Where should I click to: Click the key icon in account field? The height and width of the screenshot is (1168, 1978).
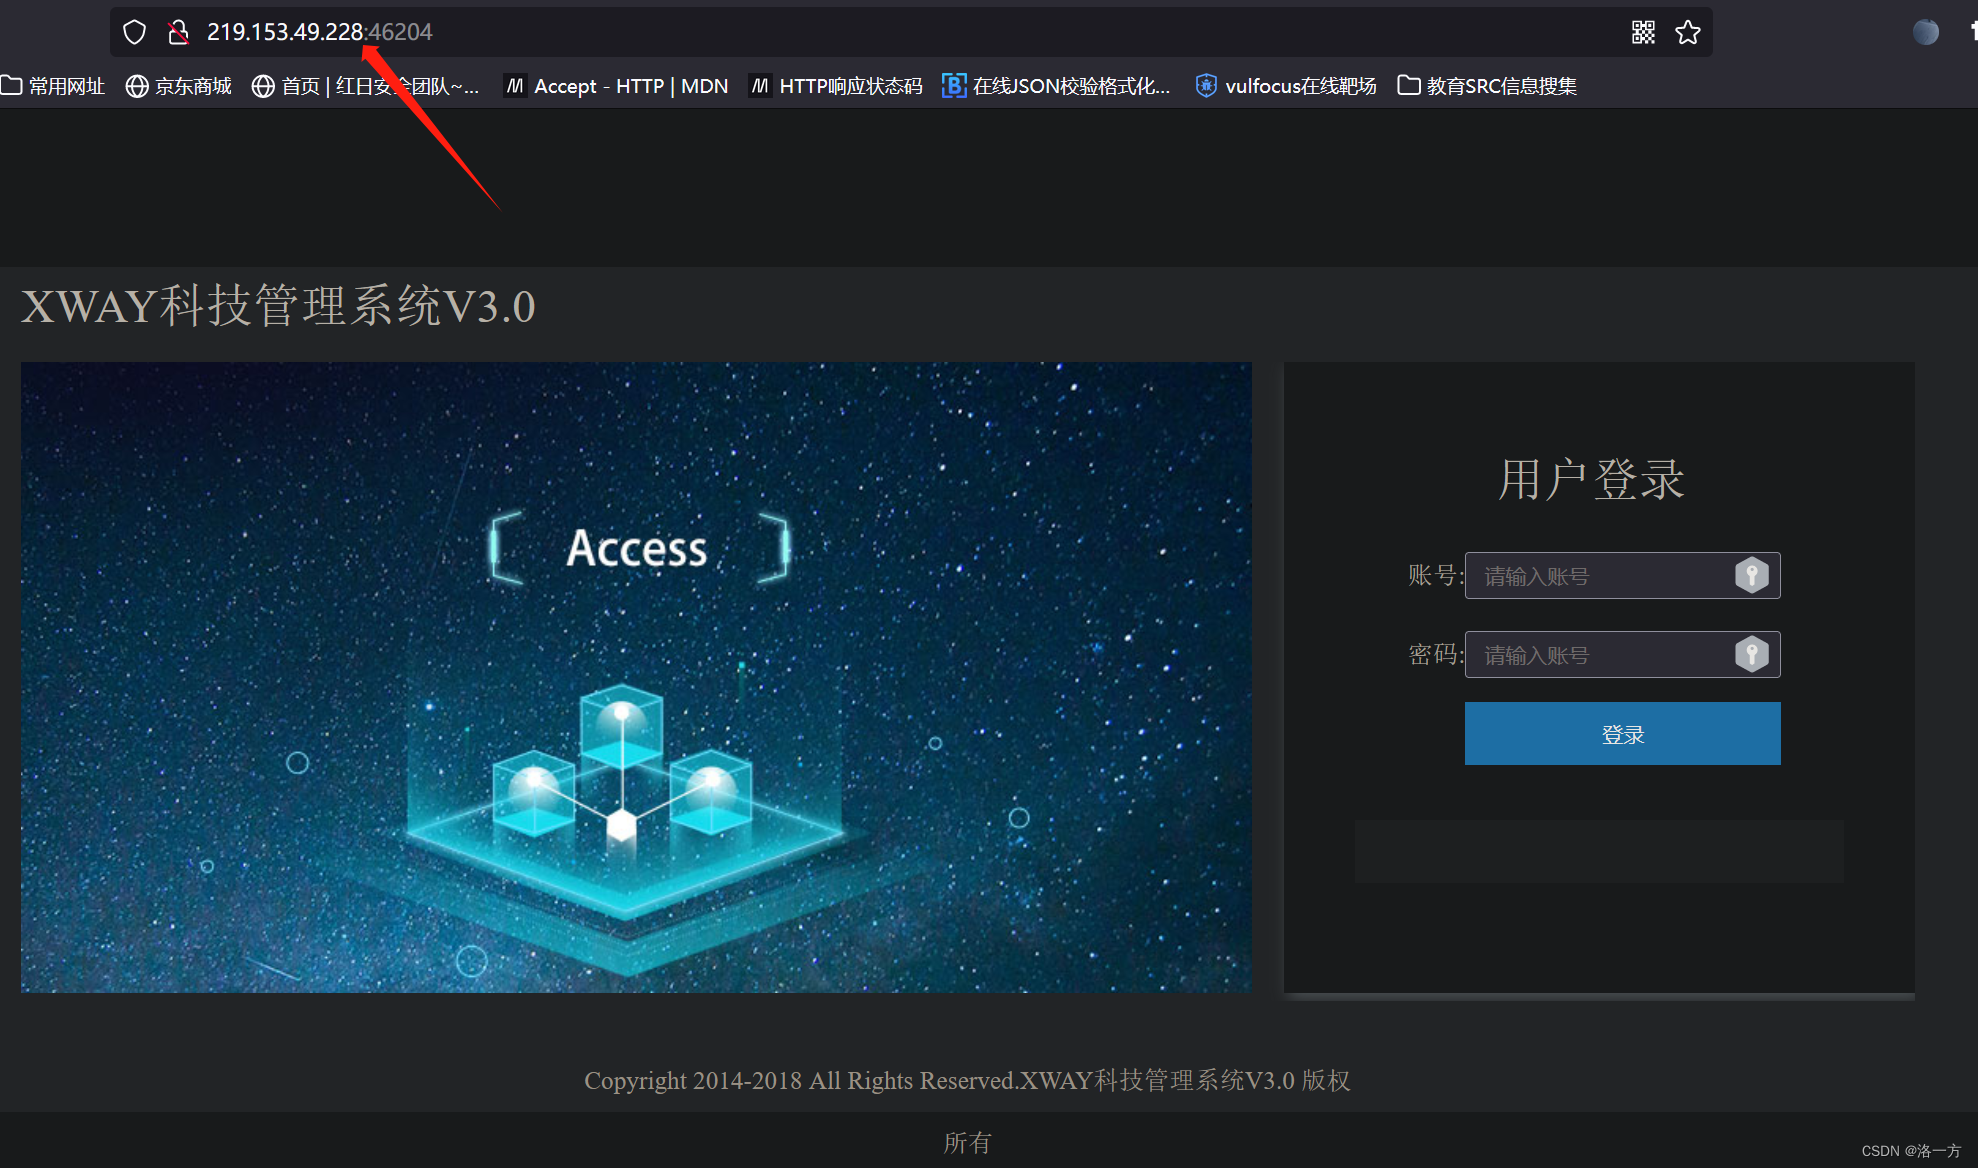click(1751, 575)
